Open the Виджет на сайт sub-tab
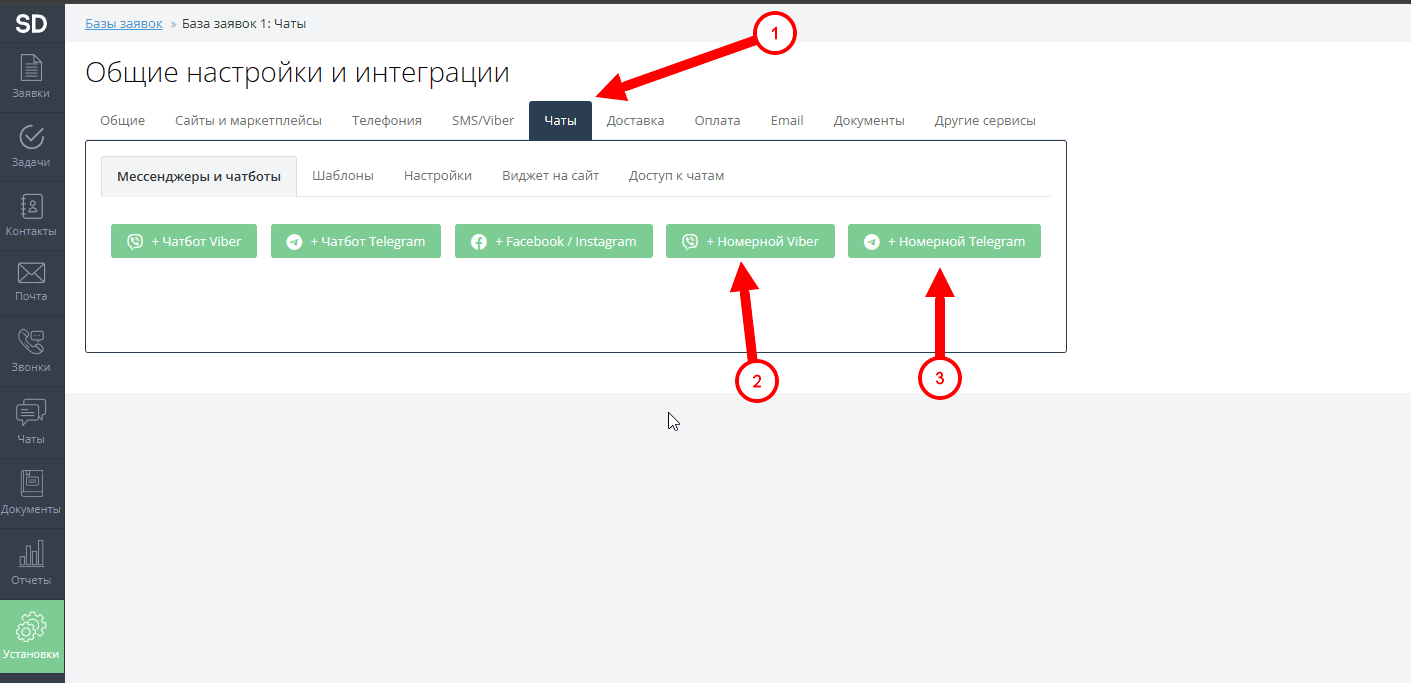This screenshot has height=683, width=1411. [x=551, y=176]
